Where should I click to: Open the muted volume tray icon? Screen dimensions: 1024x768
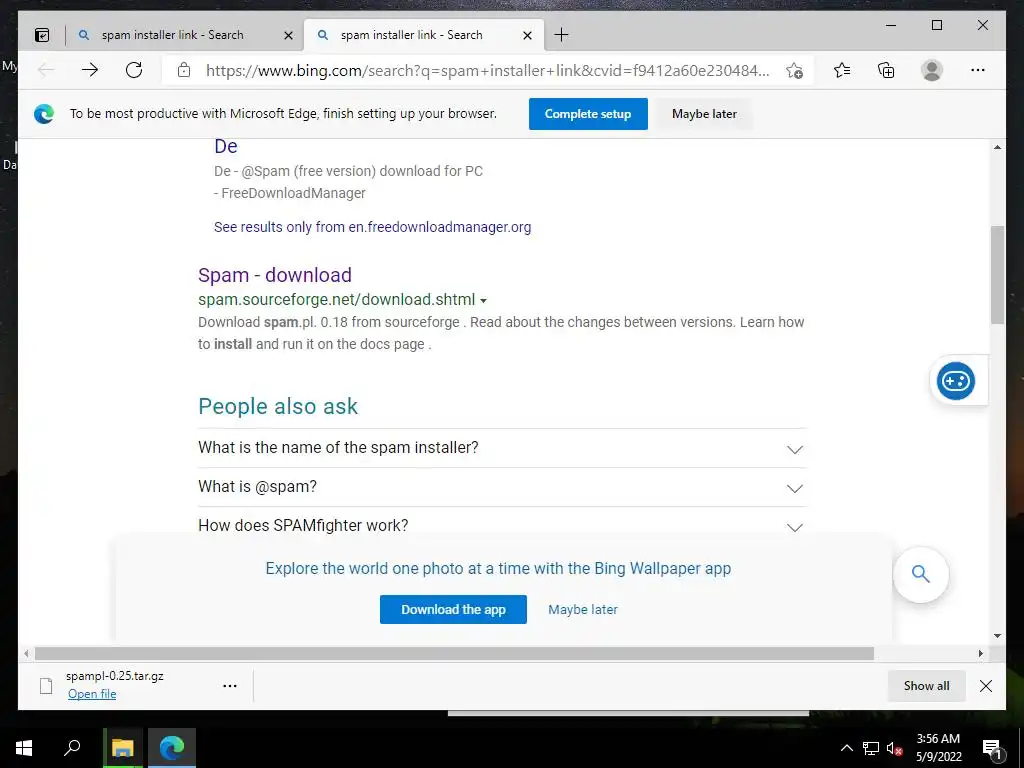click(895, 748)
